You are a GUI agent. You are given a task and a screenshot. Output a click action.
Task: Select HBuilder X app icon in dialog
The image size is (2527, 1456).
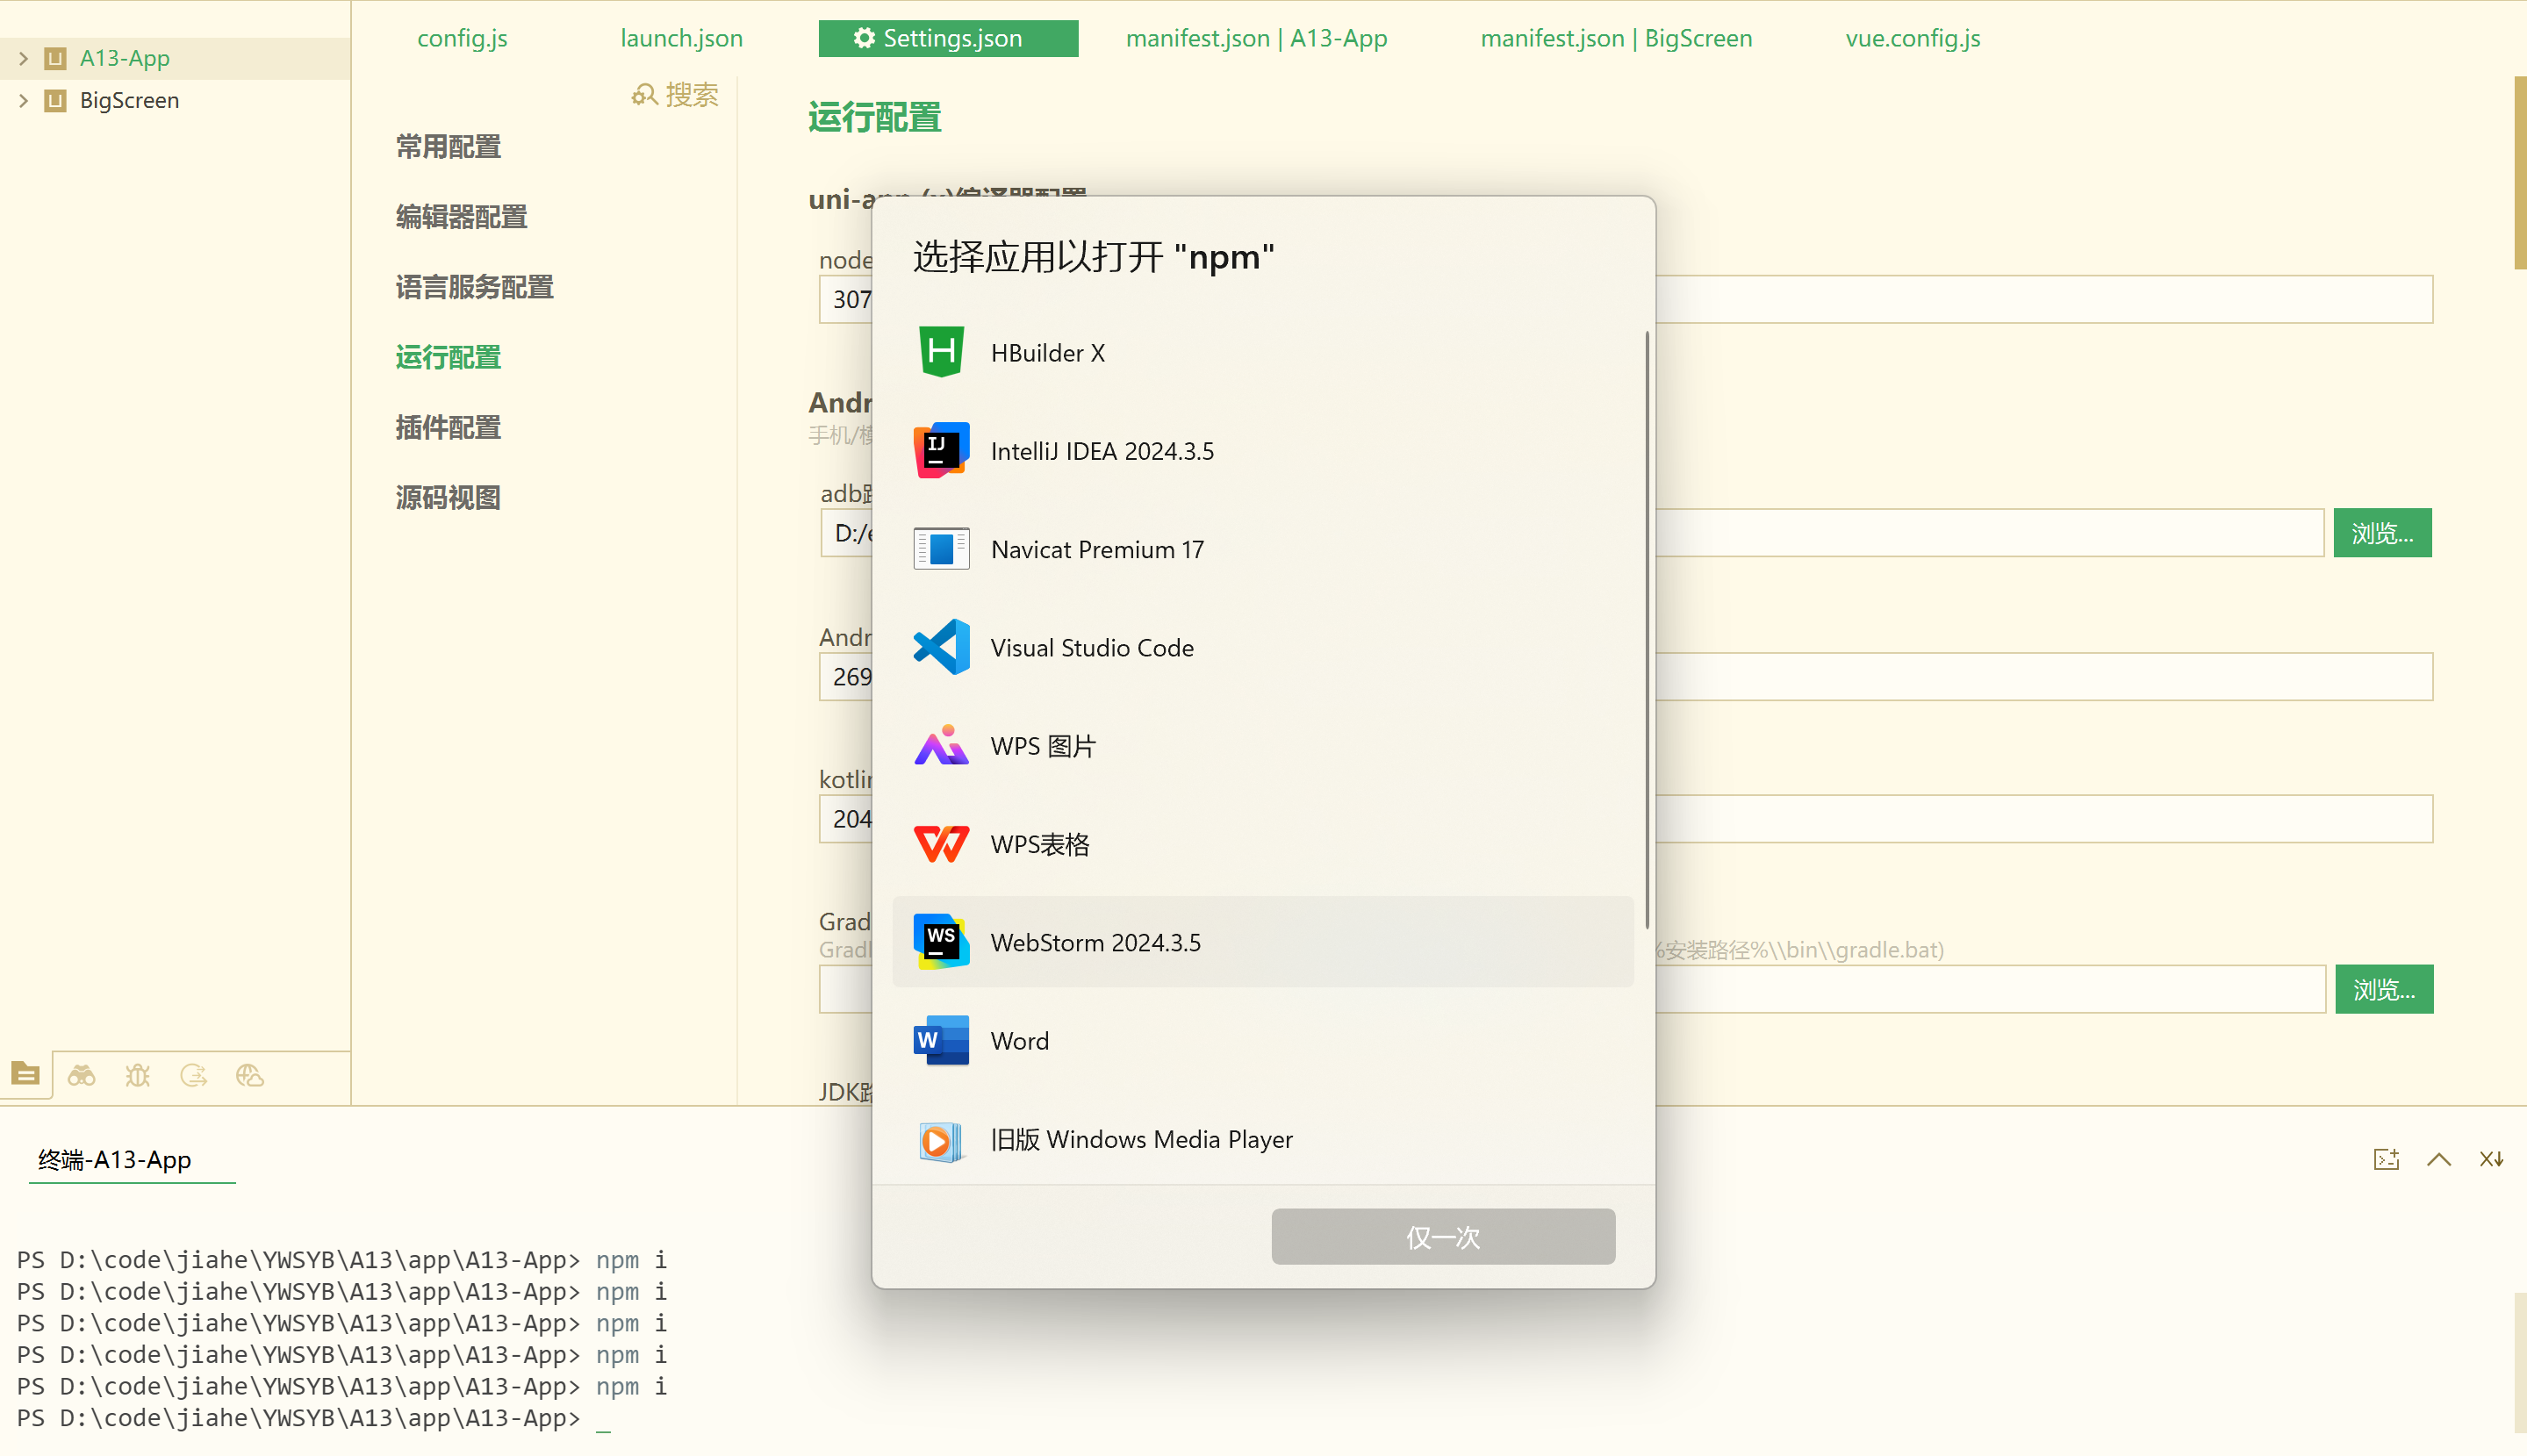pos(940,352)
